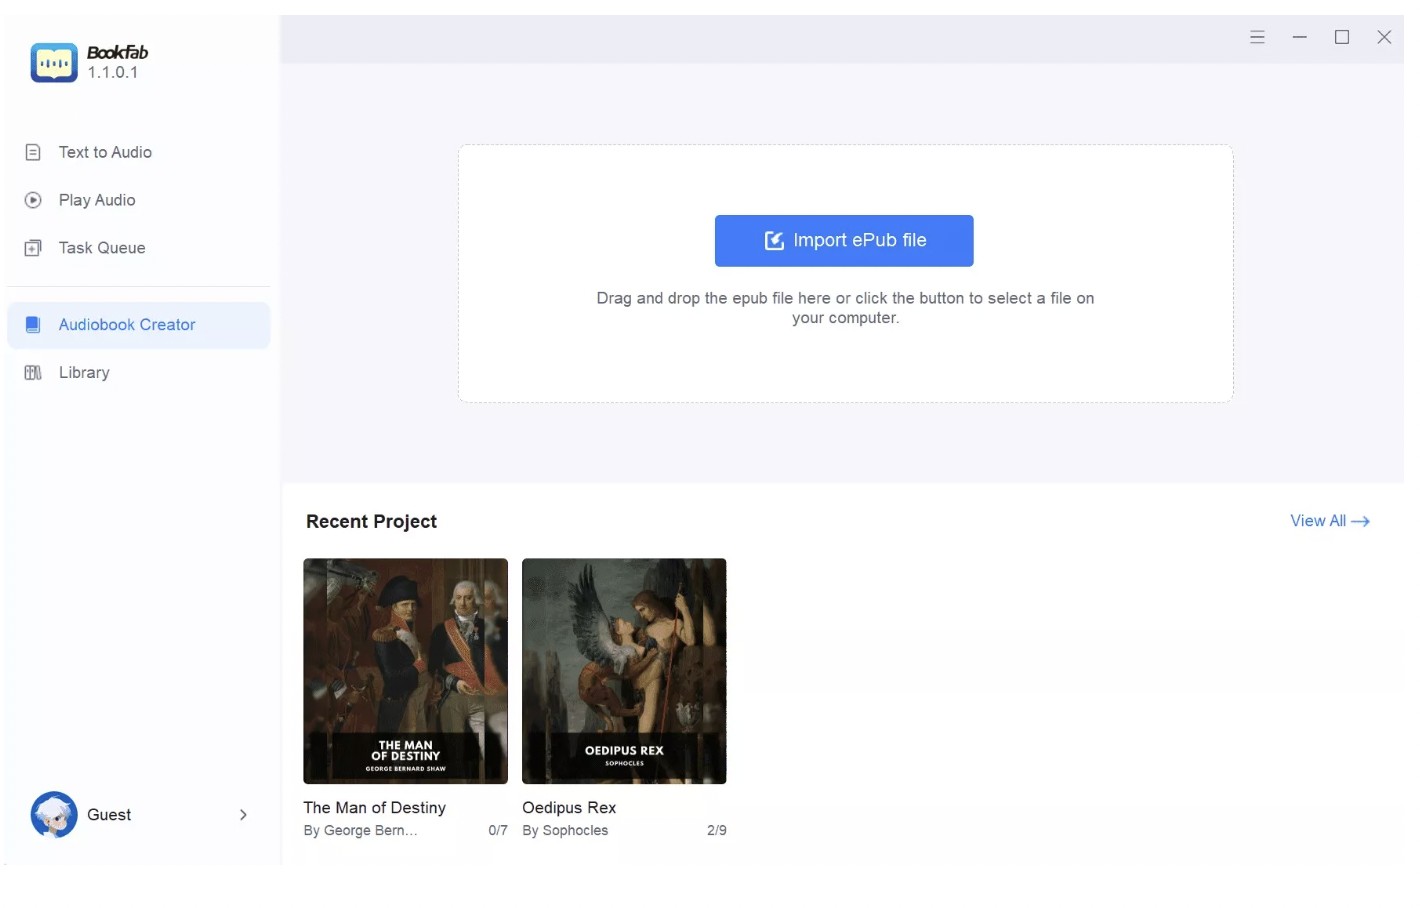Screen dimensions: 1420x908
Task: Click the version number 1.1.0.1
Action: pyautogui.click(x=112, y=73)
